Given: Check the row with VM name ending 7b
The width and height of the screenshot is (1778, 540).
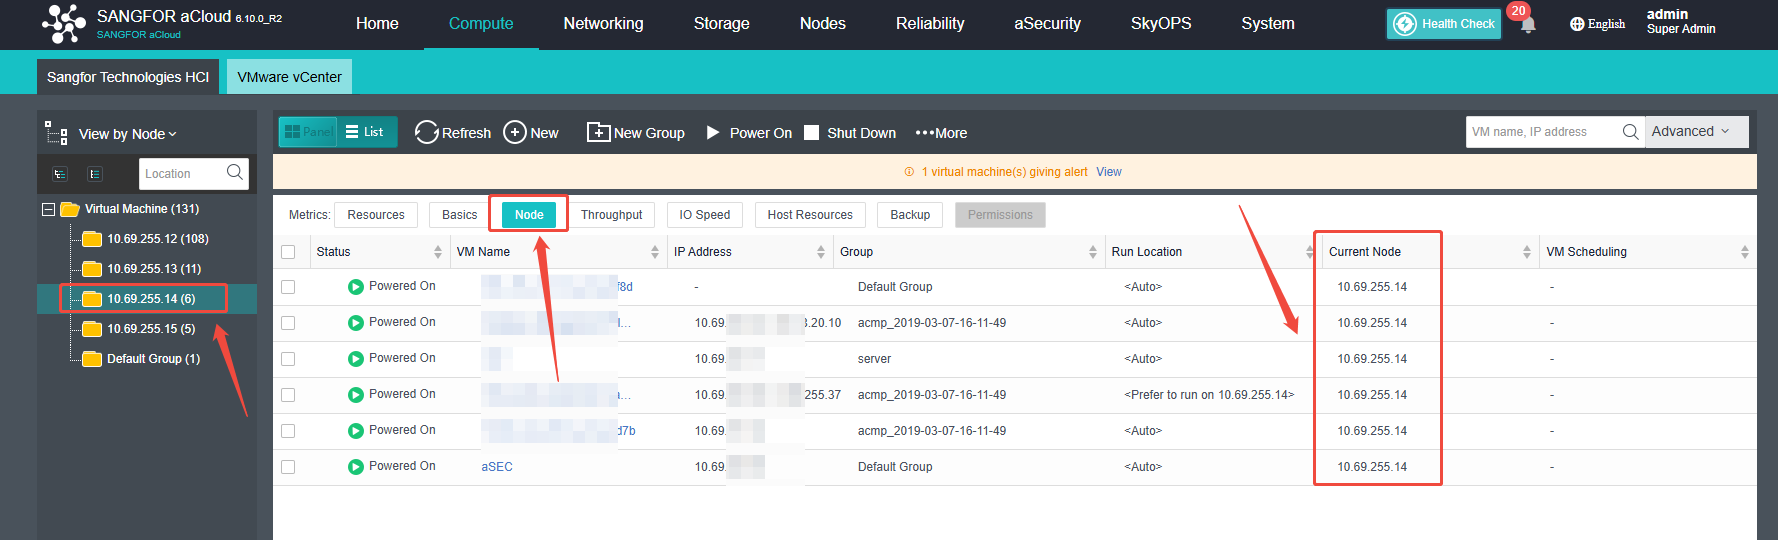Looking at the screenshot, I should (x=288, y=431).
